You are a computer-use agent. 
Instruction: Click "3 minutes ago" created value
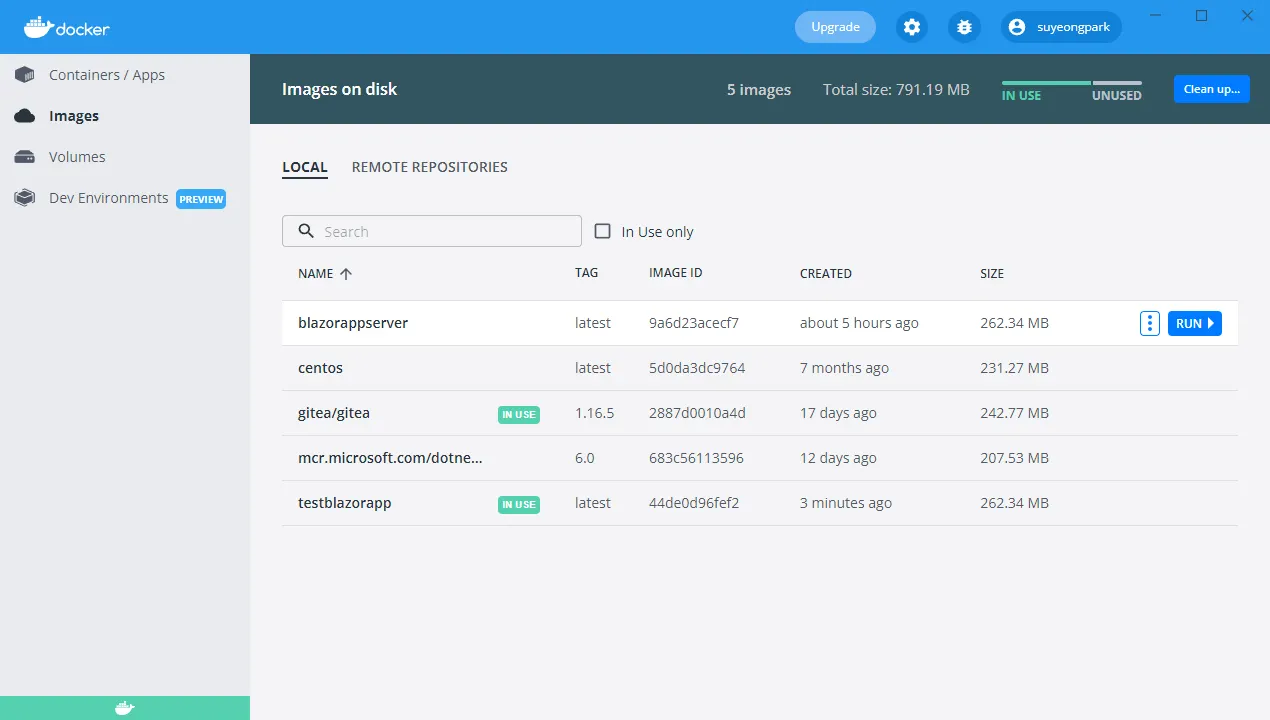[846, 503]
